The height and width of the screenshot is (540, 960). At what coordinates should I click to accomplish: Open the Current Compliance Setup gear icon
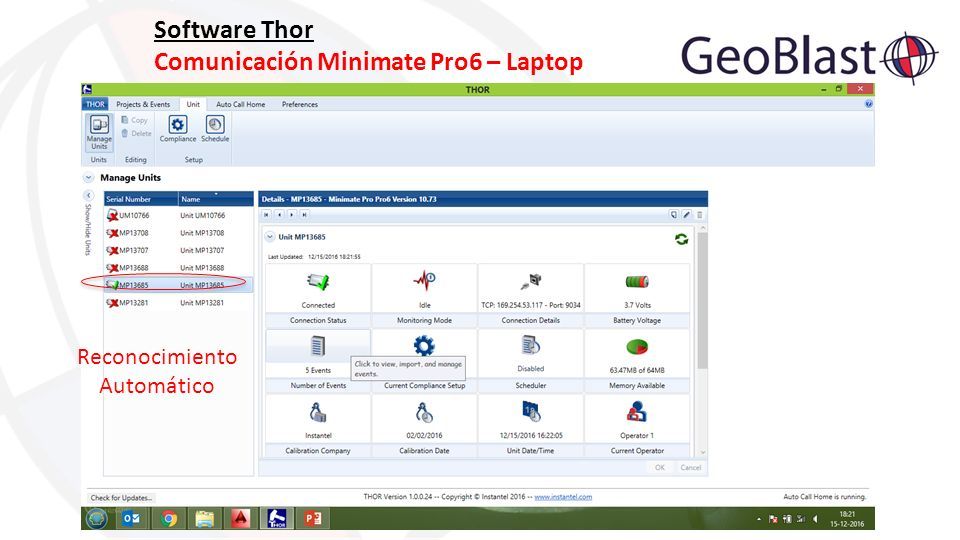[424, 346]
